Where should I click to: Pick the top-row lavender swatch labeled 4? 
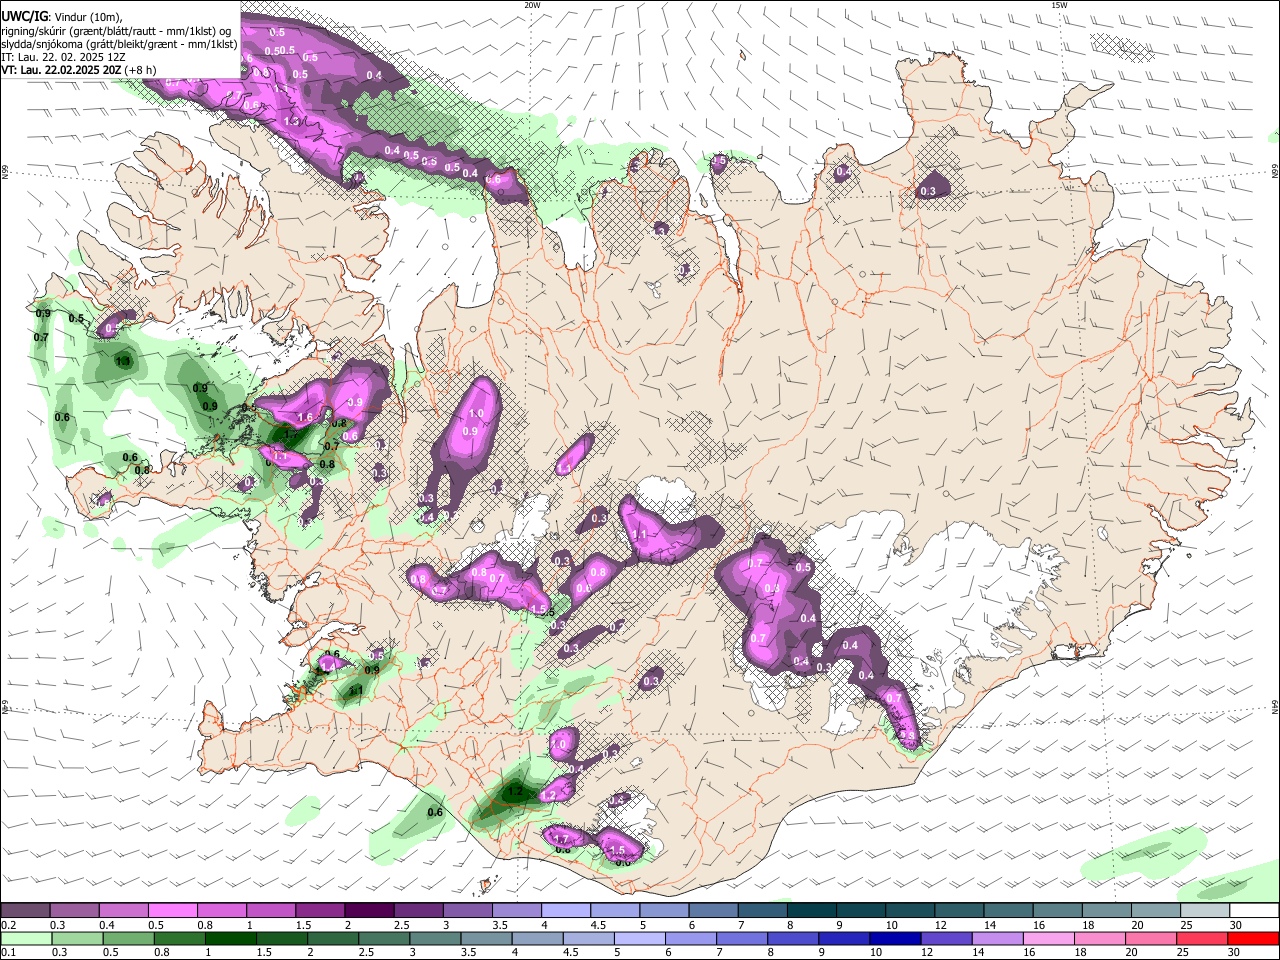(566, 910)
